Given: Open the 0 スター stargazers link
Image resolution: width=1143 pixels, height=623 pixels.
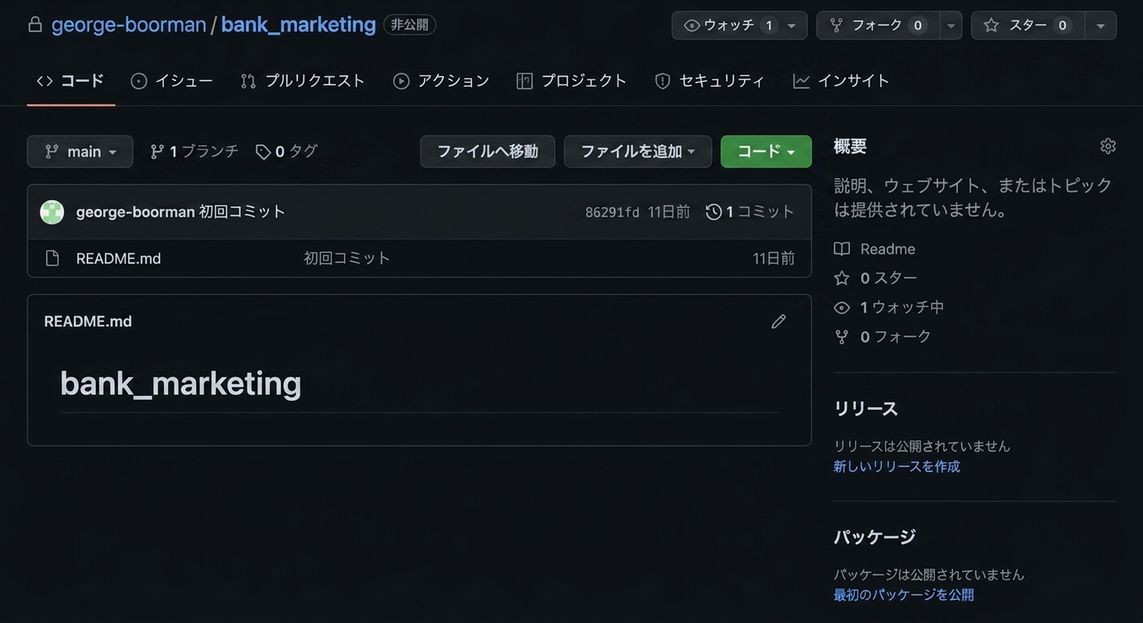Looking at the screenshot, I should click(x=889, y=278).
